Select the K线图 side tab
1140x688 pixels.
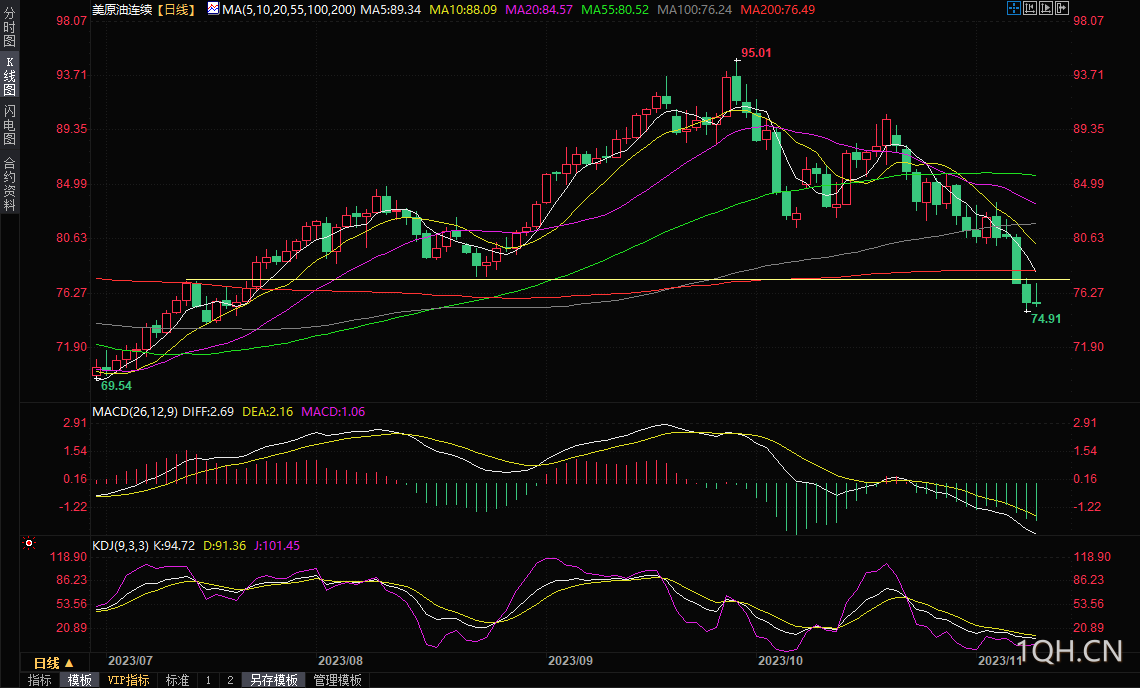[9, 76]
